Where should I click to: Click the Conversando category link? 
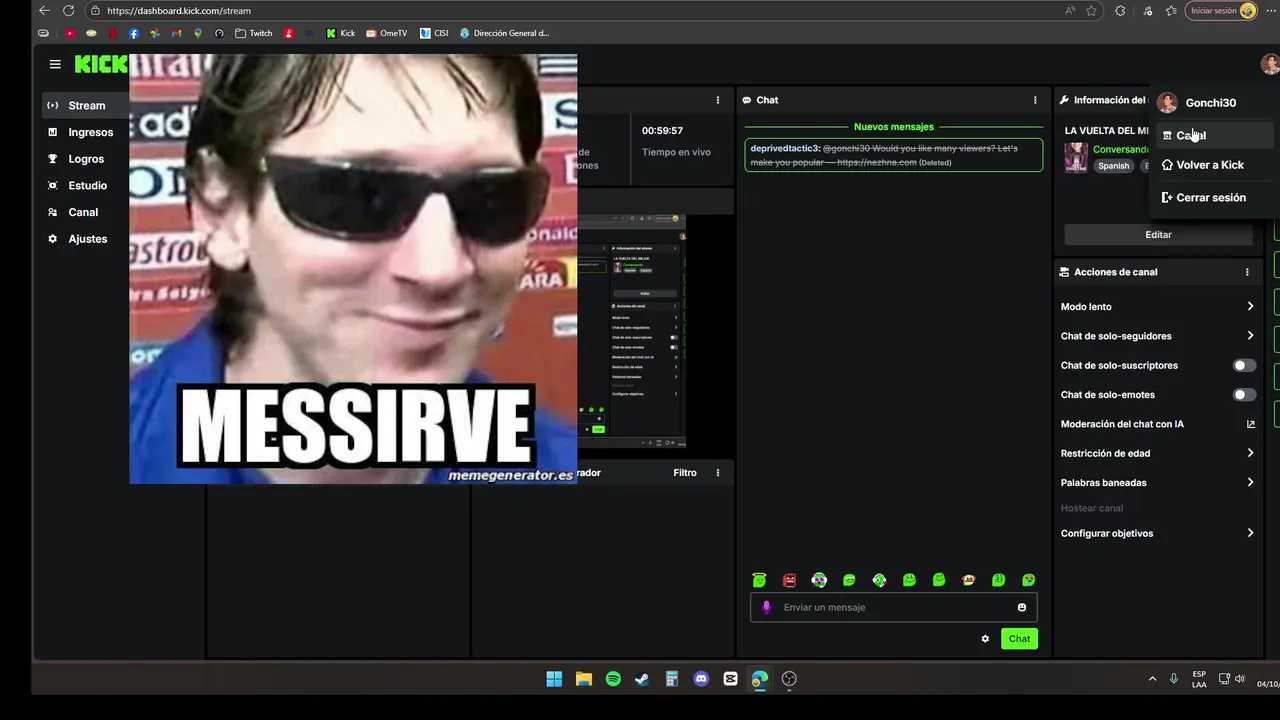point(1121,149)
